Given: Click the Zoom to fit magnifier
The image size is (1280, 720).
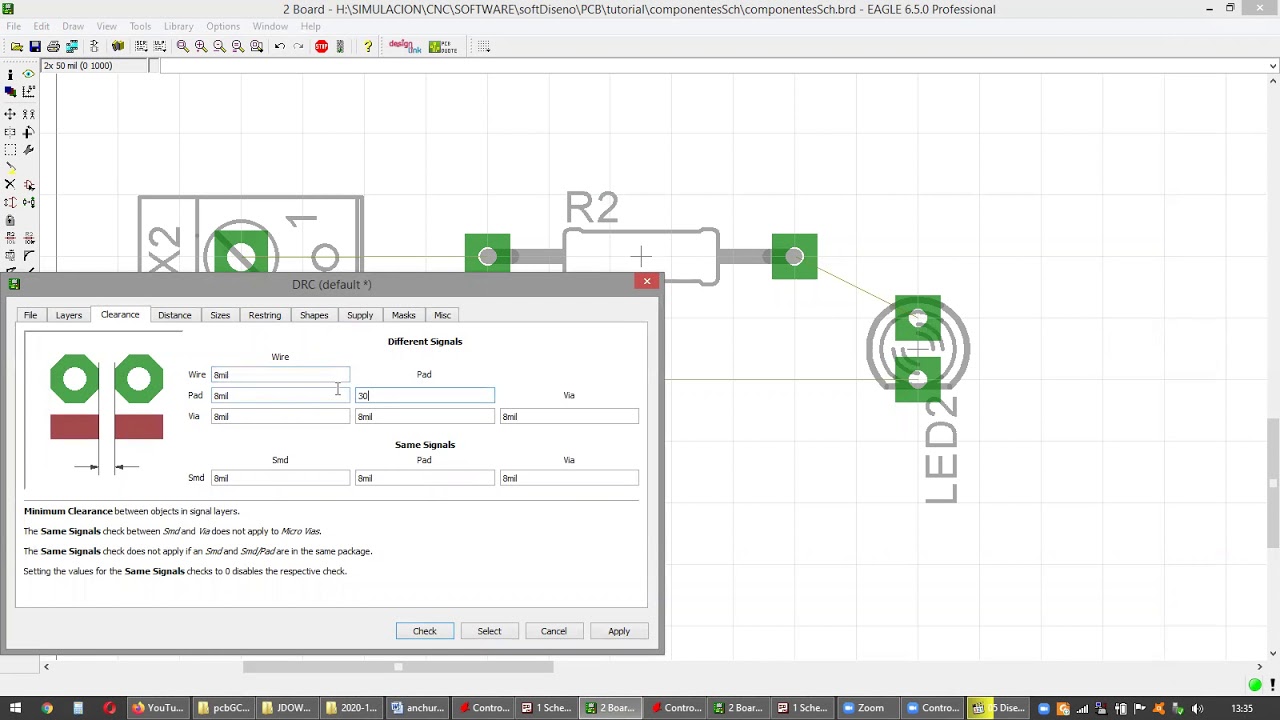Looking at the screenshot, I should tap(183, 47).
